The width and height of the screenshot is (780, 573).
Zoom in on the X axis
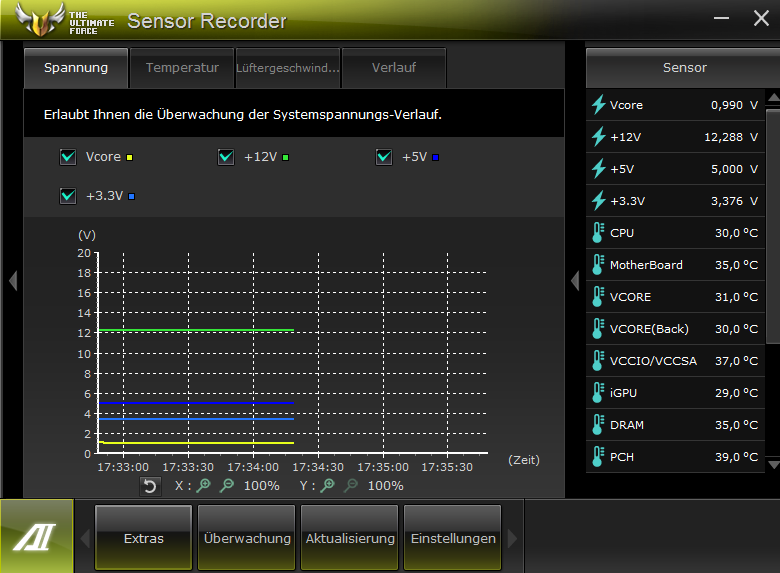tap(203, 485)
